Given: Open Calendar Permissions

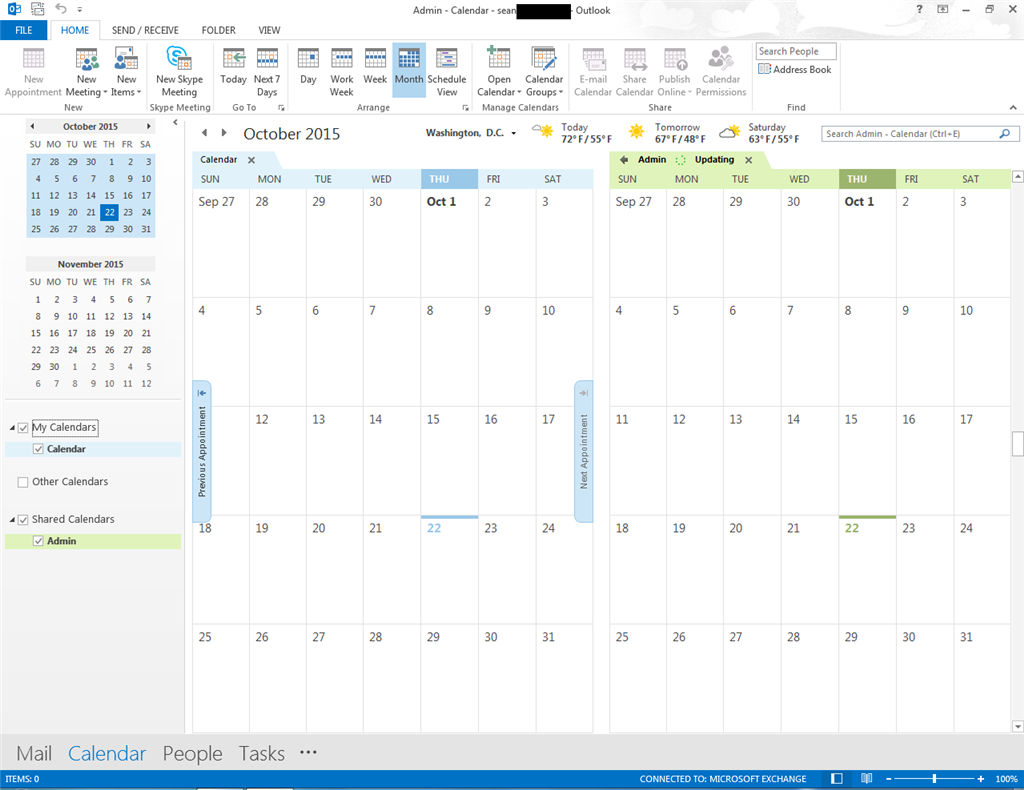Looking at the screenshot, I should pos(721,72).
